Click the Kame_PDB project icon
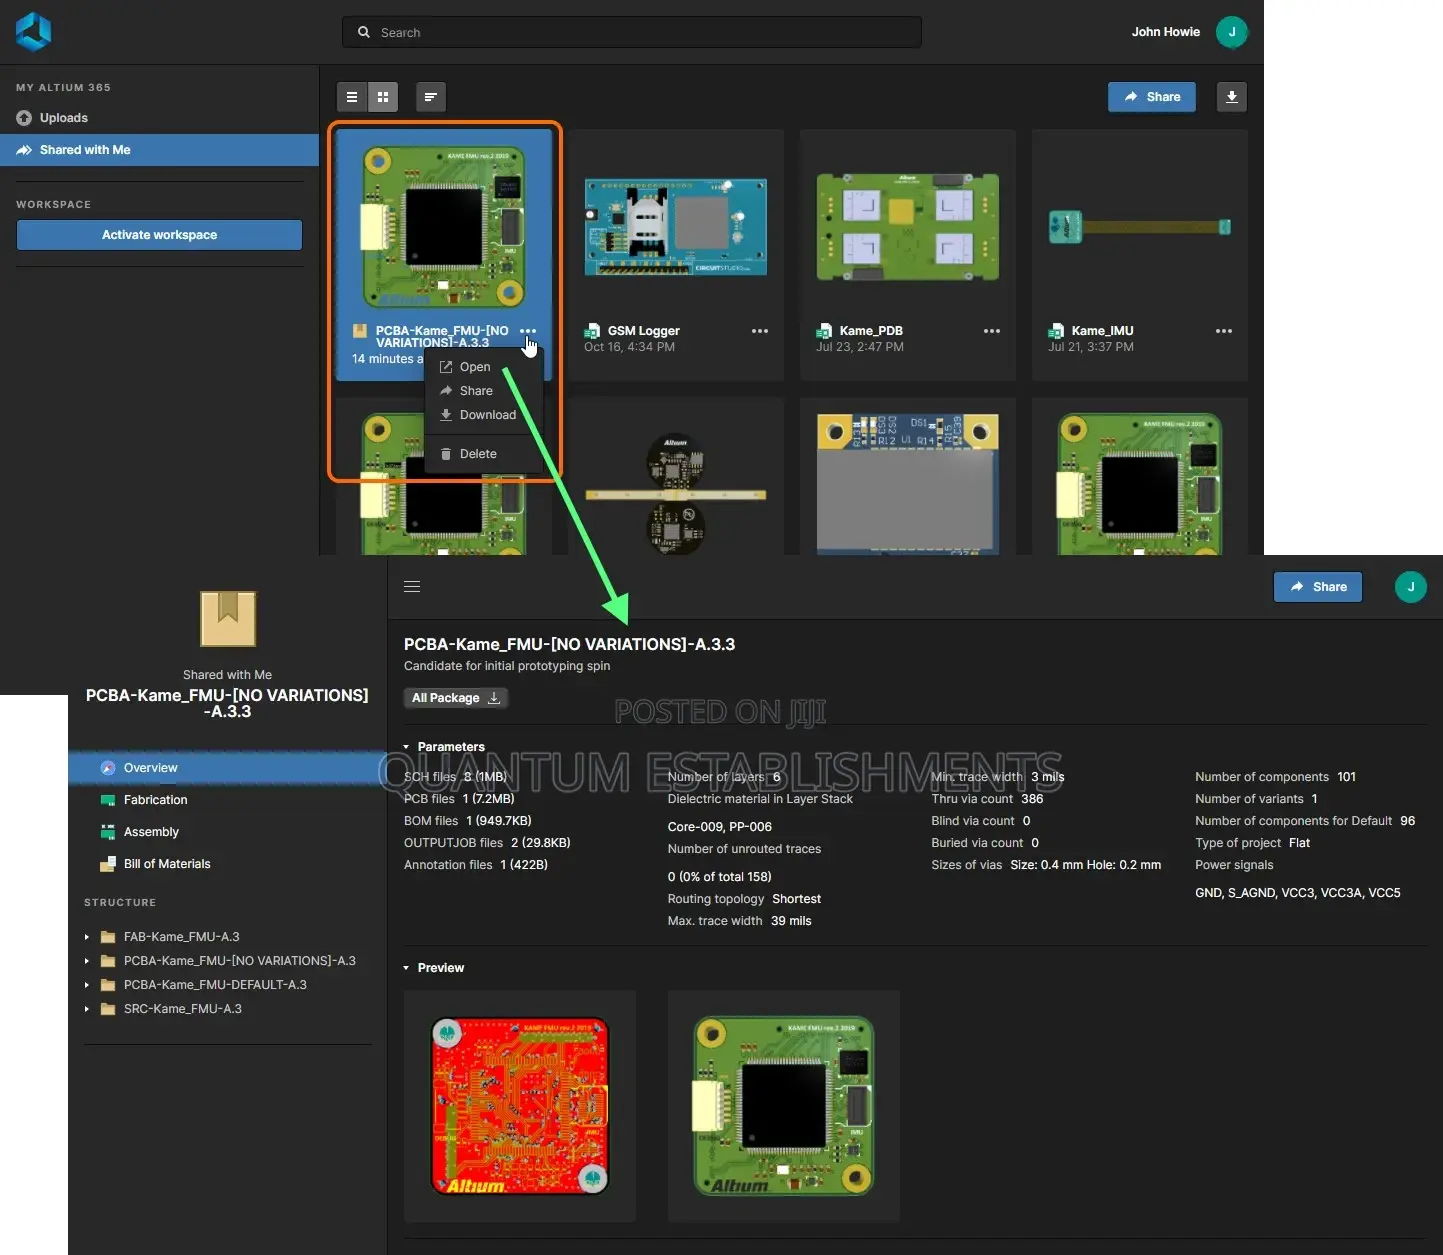The image size is (1443, 1255). click(824, 331)
